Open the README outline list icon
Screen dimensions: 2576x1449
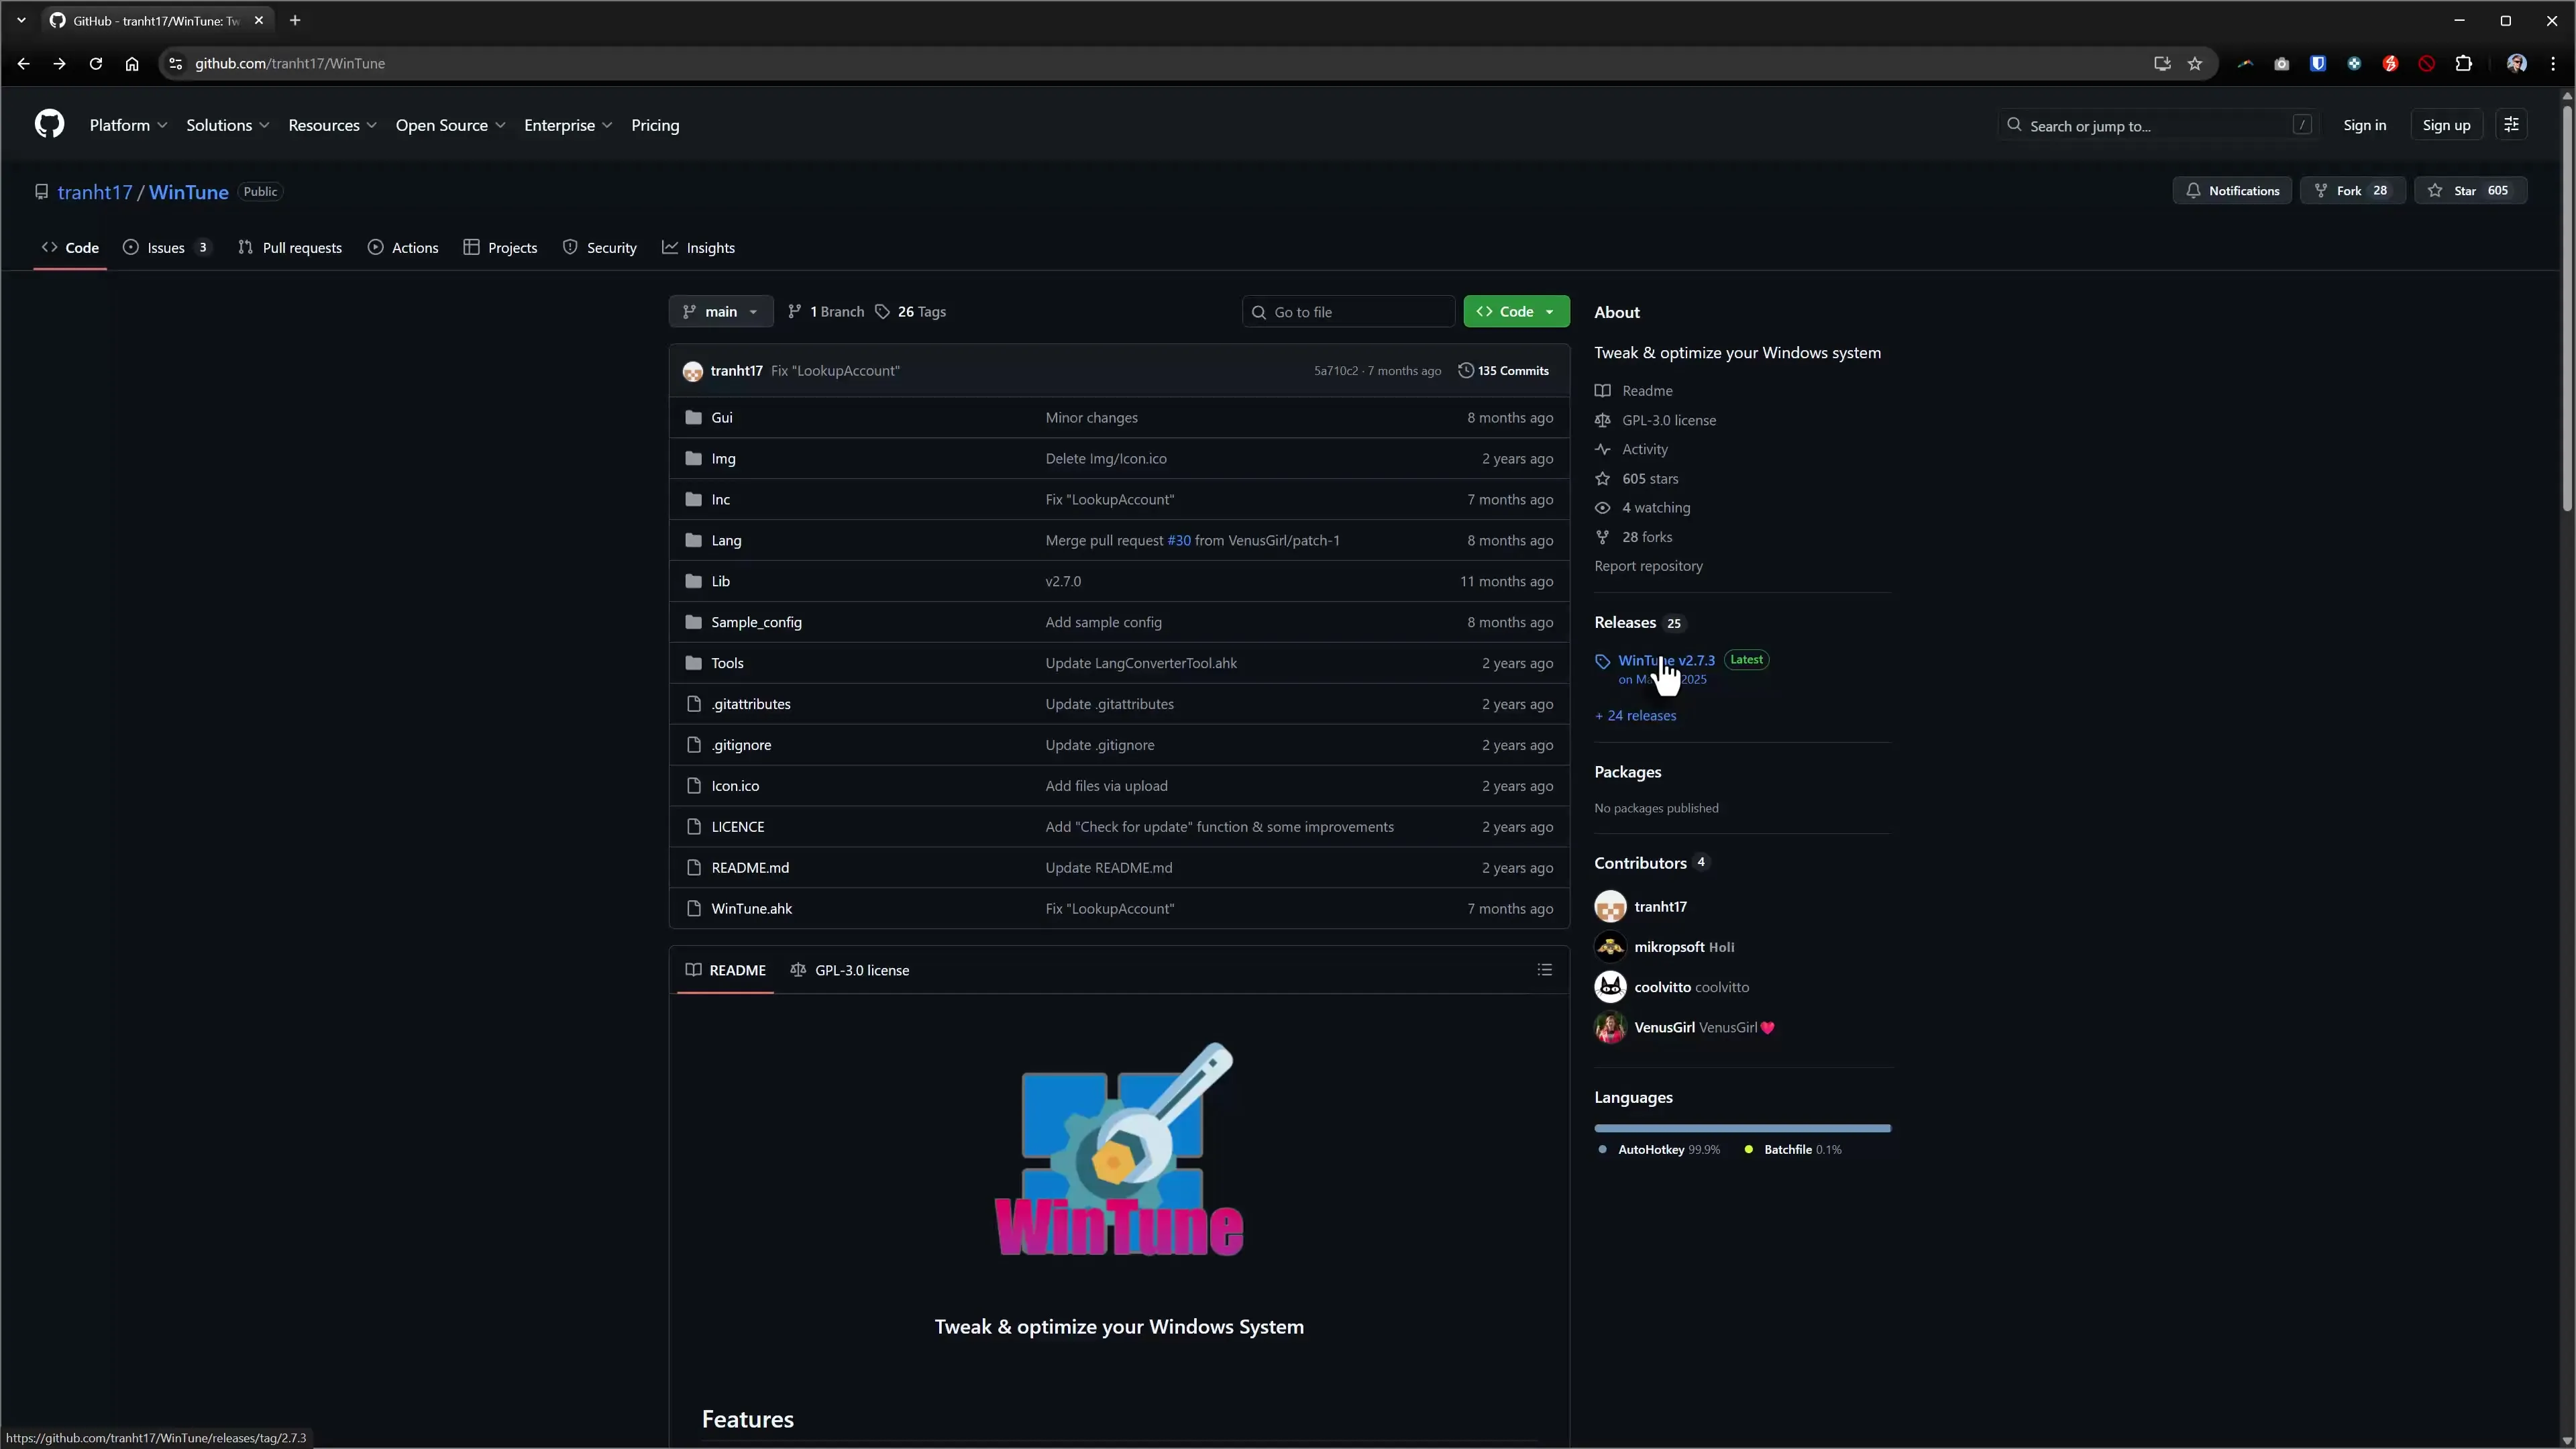1544,970
